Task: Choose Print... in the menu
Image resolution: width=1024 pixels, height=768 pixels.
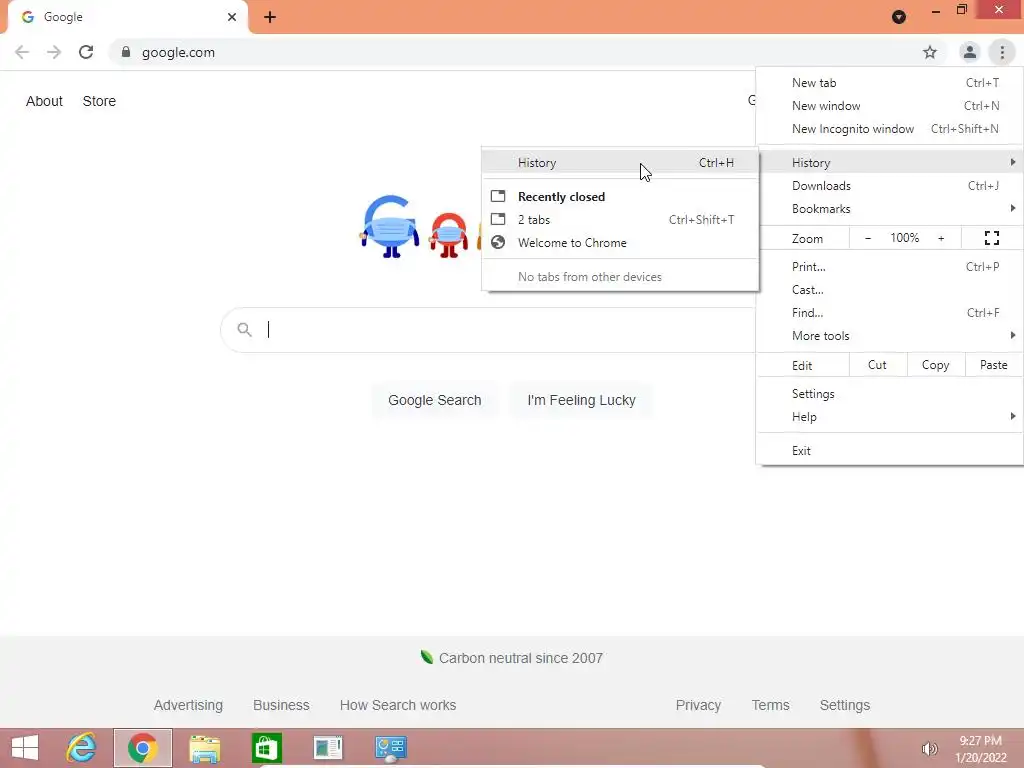Action: 889,266
